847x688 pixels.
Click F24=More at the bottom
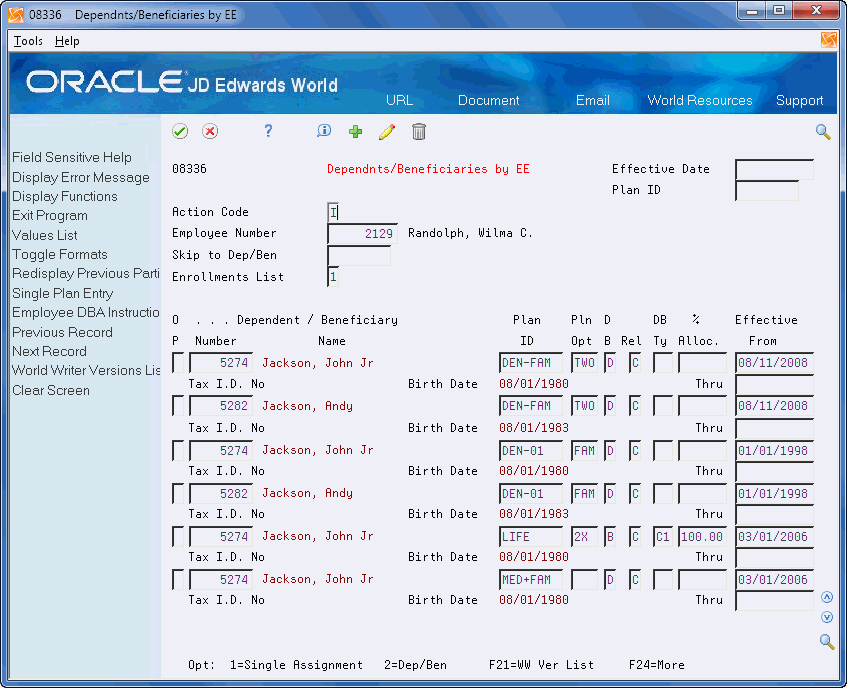click(656, 665)
